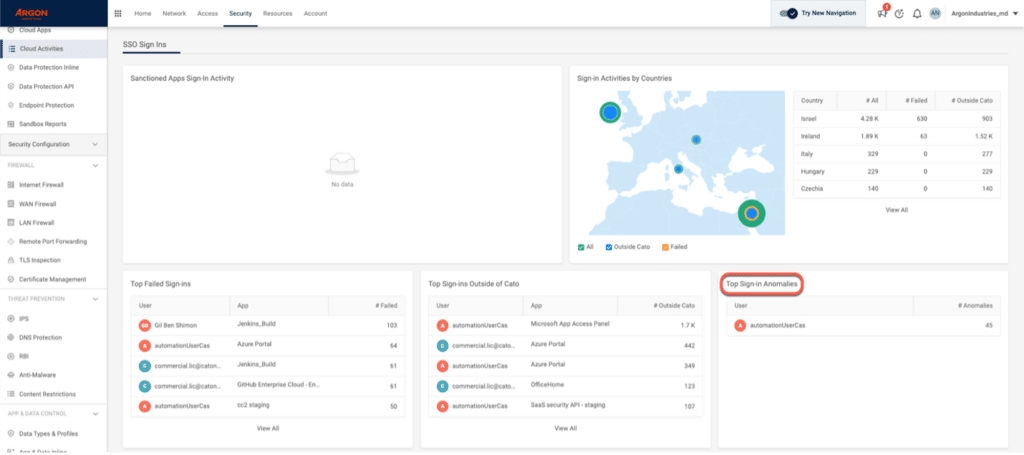Image resolution: width=1024 pixels, height=455 pixels.
Task: Click the Ireland bubble on the map
Action: 609,113
